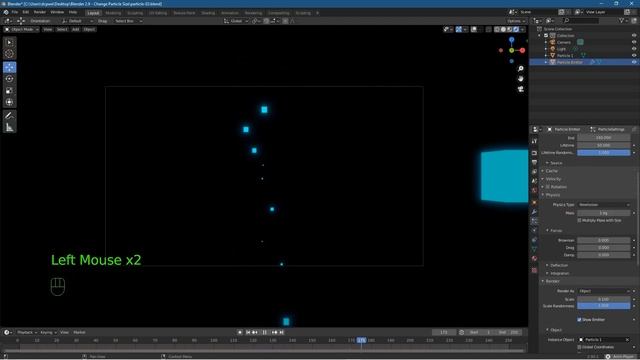The width and height of the screenshot is (640, 360).
Task: Collapse the Render panel
Action: pyautogui.click(x=552, y=281)
